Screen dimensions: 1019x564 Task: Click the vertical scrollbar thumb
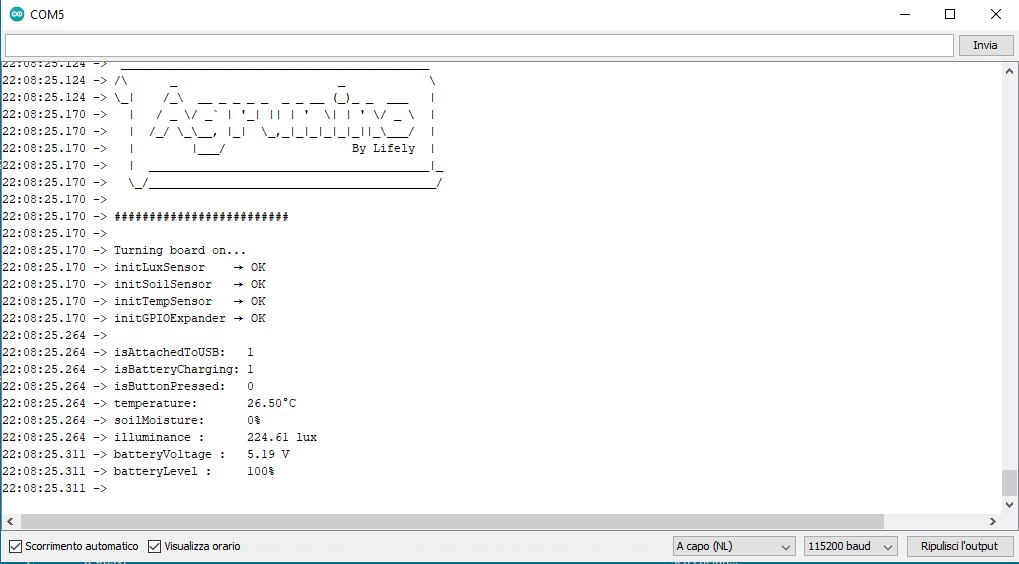coord(1009,482)
